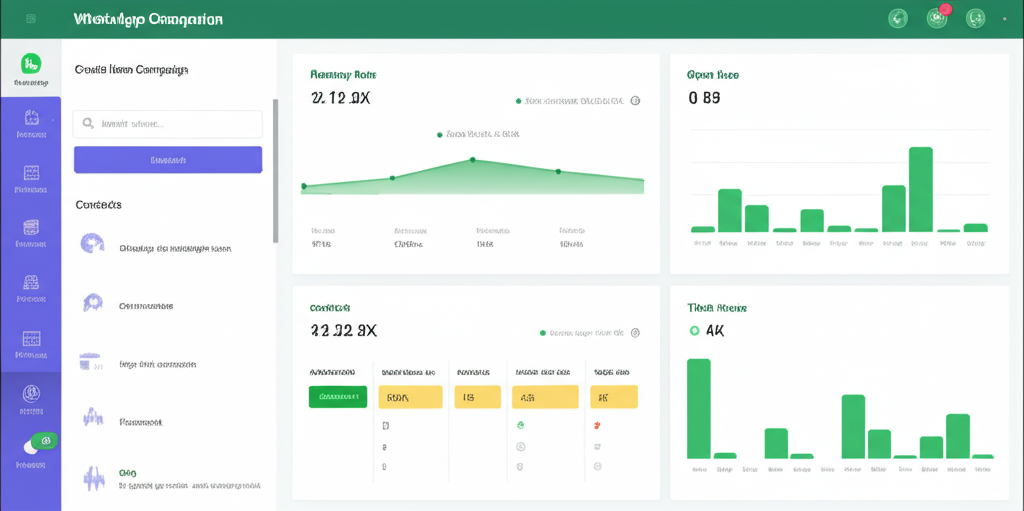Screen dimensions: 1024x511
Task: Click the magnifier icon in the search field
Action: click(x=87, y=123)
